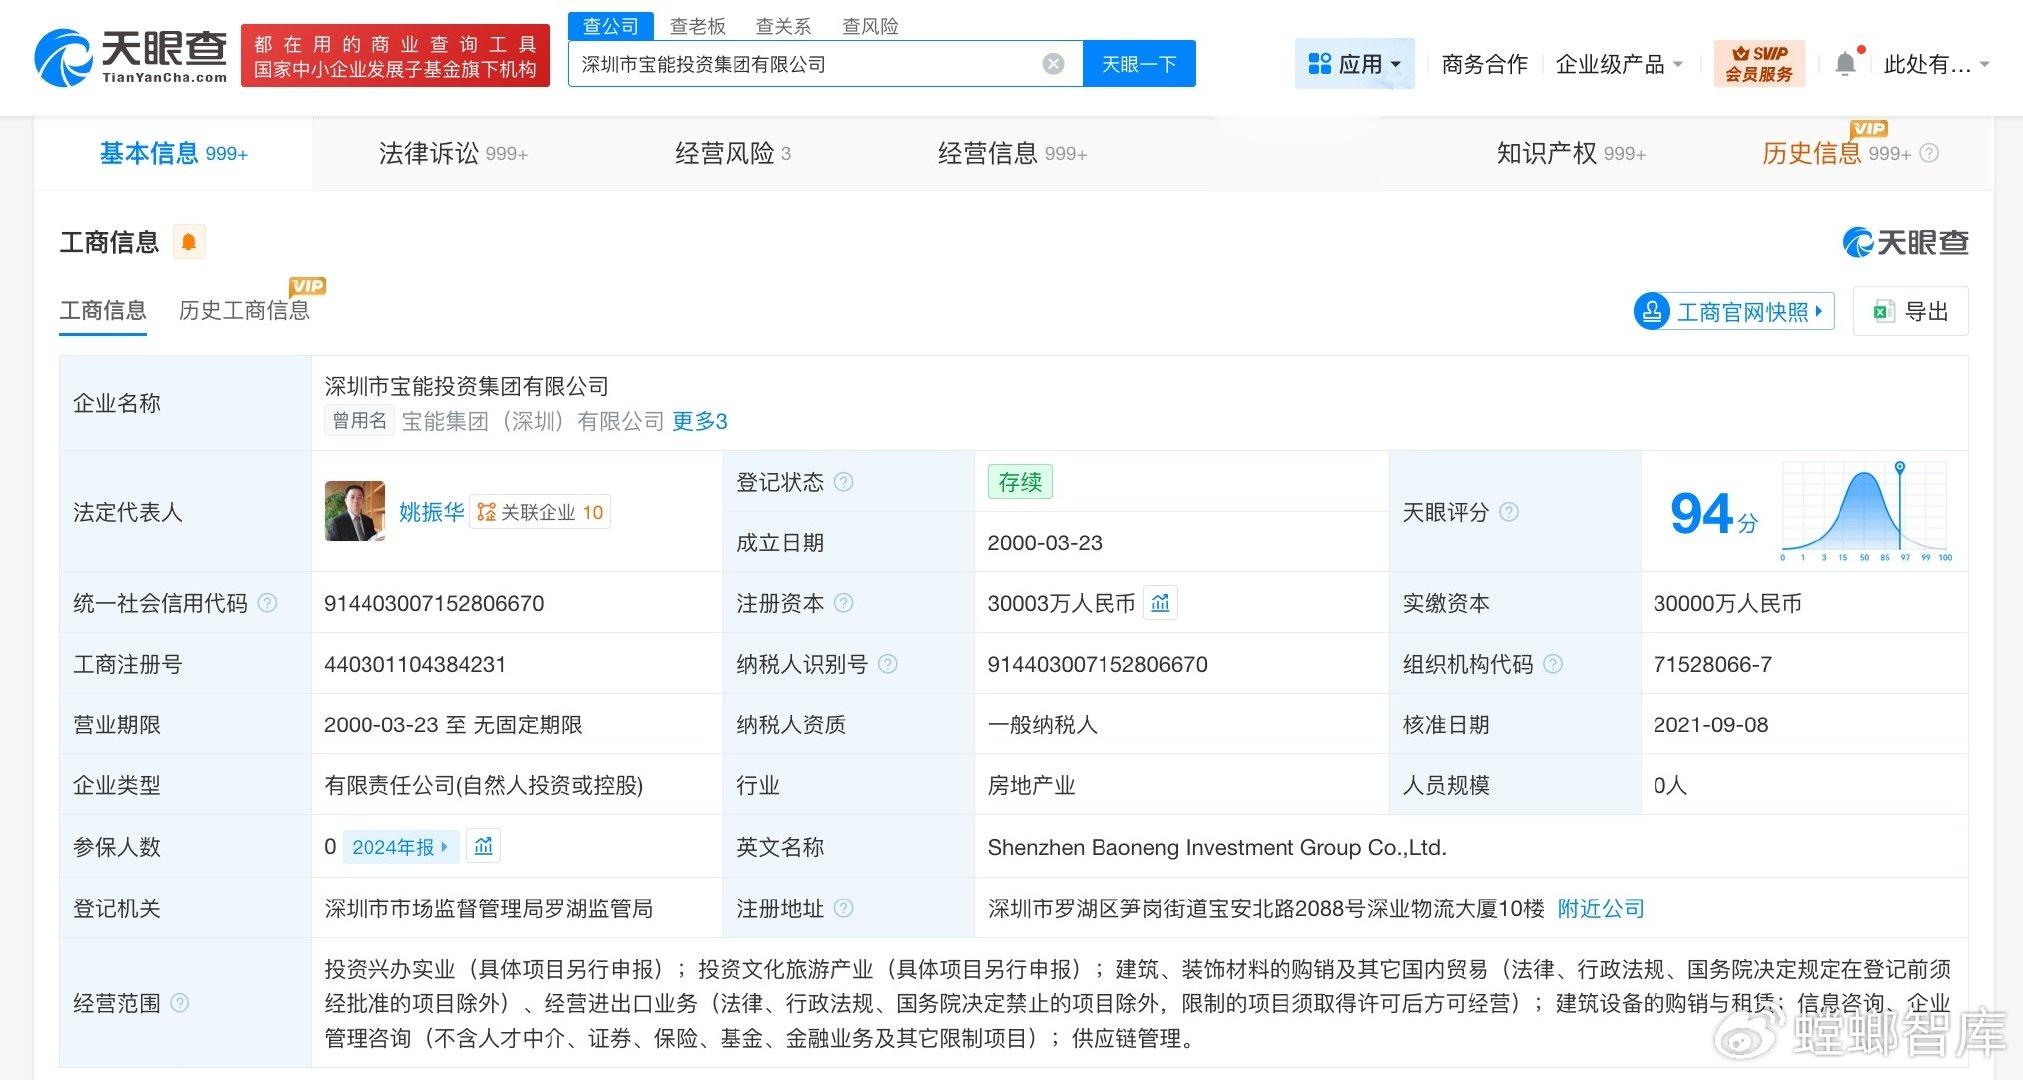Viewport: 2023px width, 1080px height.
Task: Click help icon beside 统一社会信用代码
Action: (268, 603)
